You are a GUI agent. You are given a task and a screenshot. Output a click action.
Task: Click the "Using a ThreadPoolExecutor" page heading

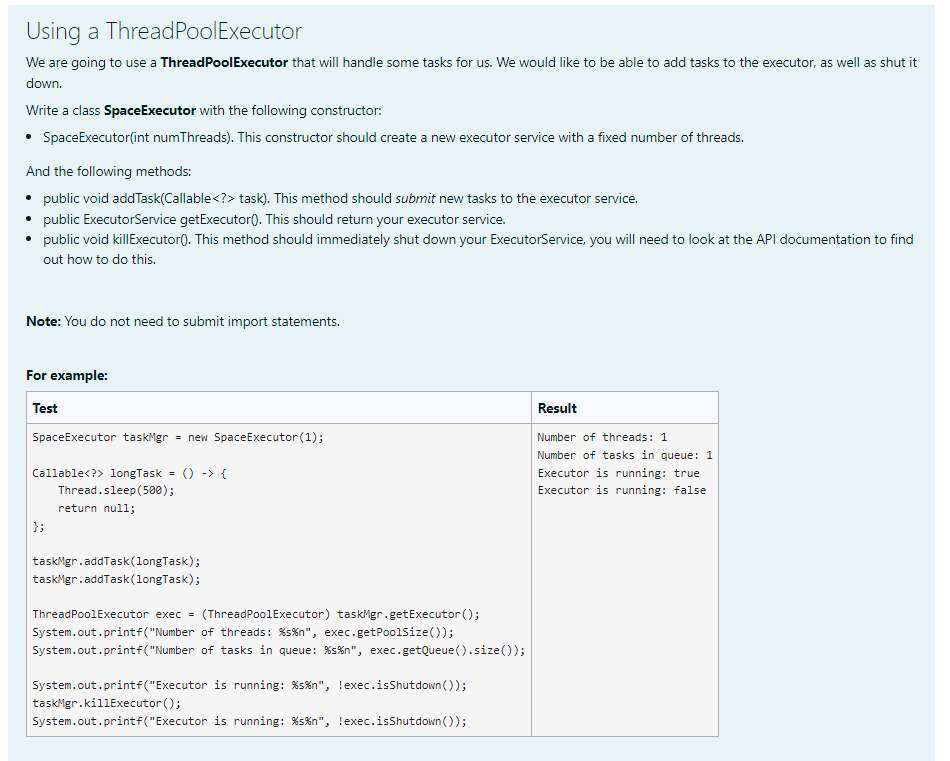[163, 31]
